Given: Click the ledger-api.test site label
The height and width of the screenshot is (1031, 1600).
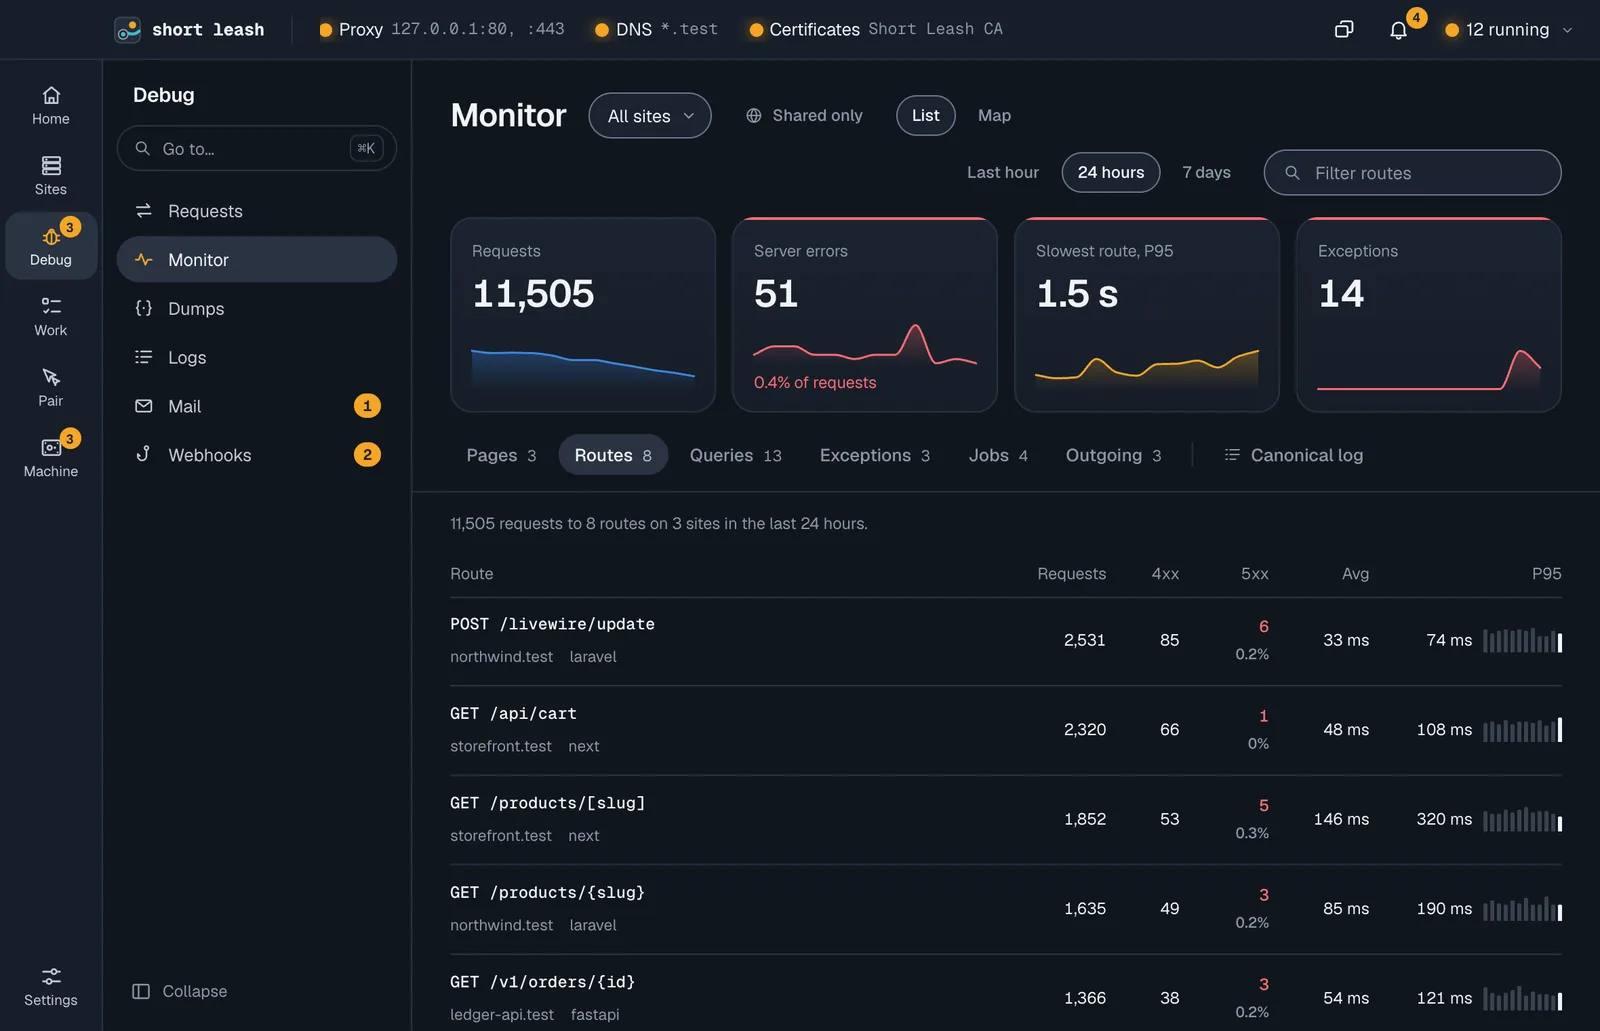Looking at the screenshot, I should [x=502, y=1014].
